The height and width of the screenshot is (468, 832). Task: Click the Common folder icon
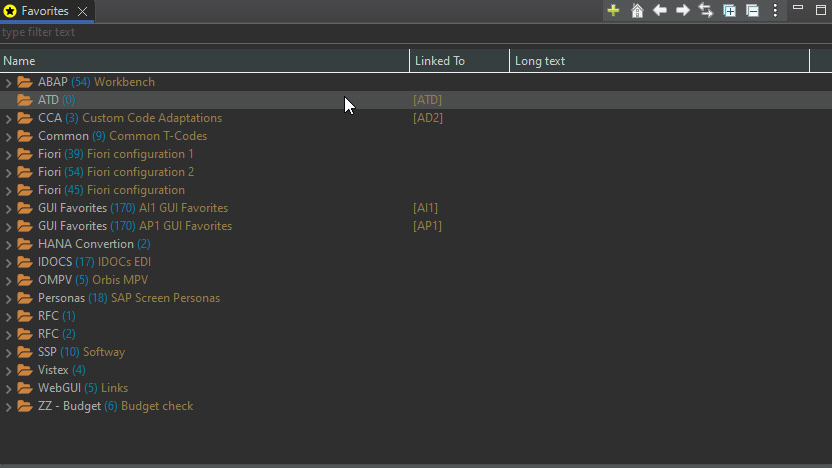24,136
